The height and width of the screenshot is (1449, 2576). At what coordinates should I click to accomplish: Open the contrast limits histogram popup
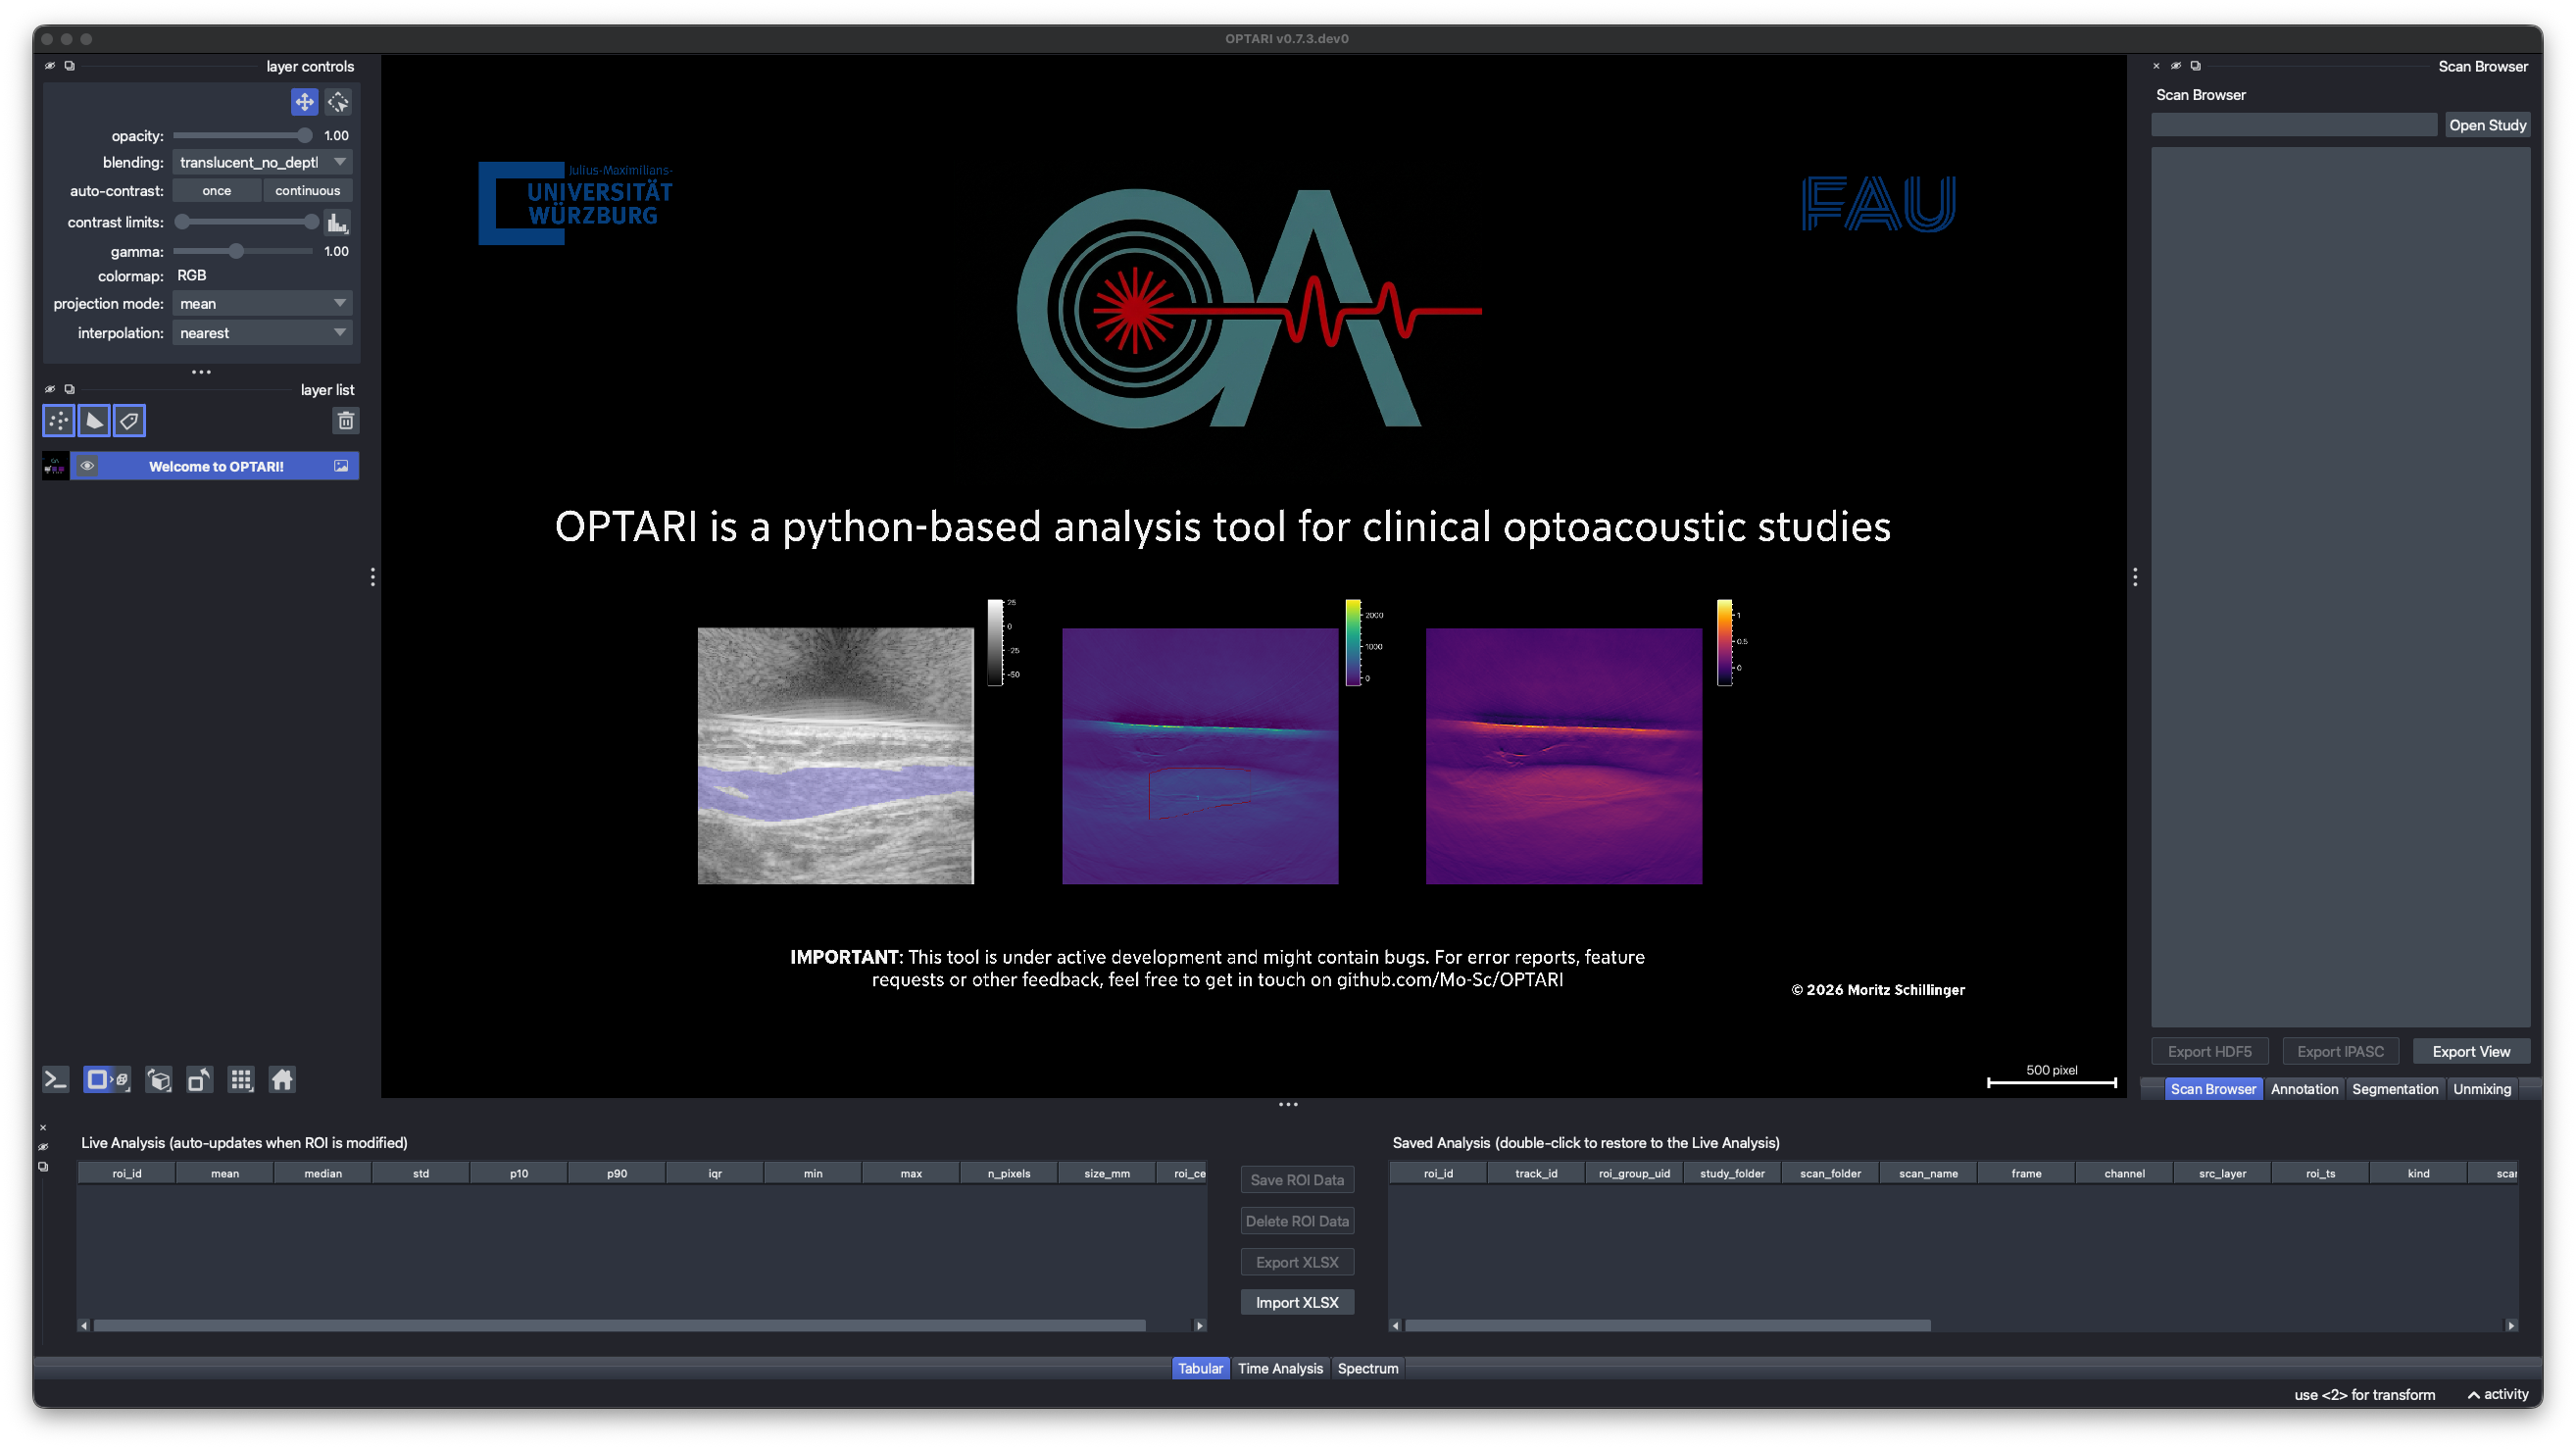338,222
